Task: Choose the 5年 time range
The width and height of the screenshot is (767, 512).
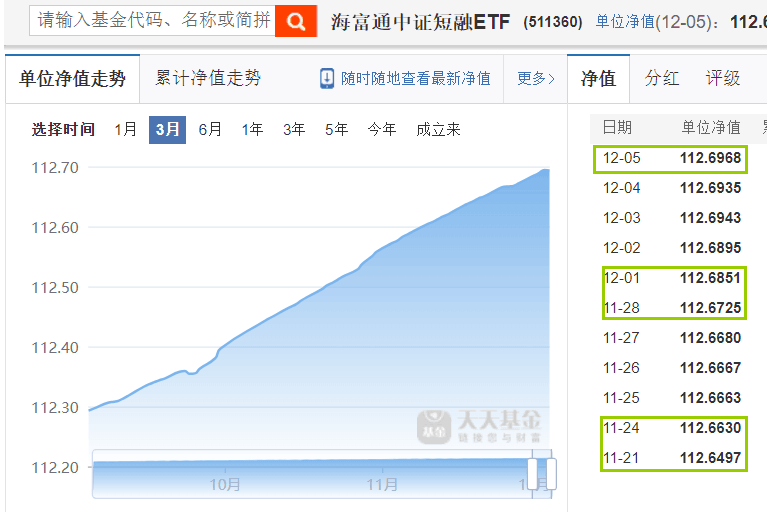Action: click(x=337, y=130)
